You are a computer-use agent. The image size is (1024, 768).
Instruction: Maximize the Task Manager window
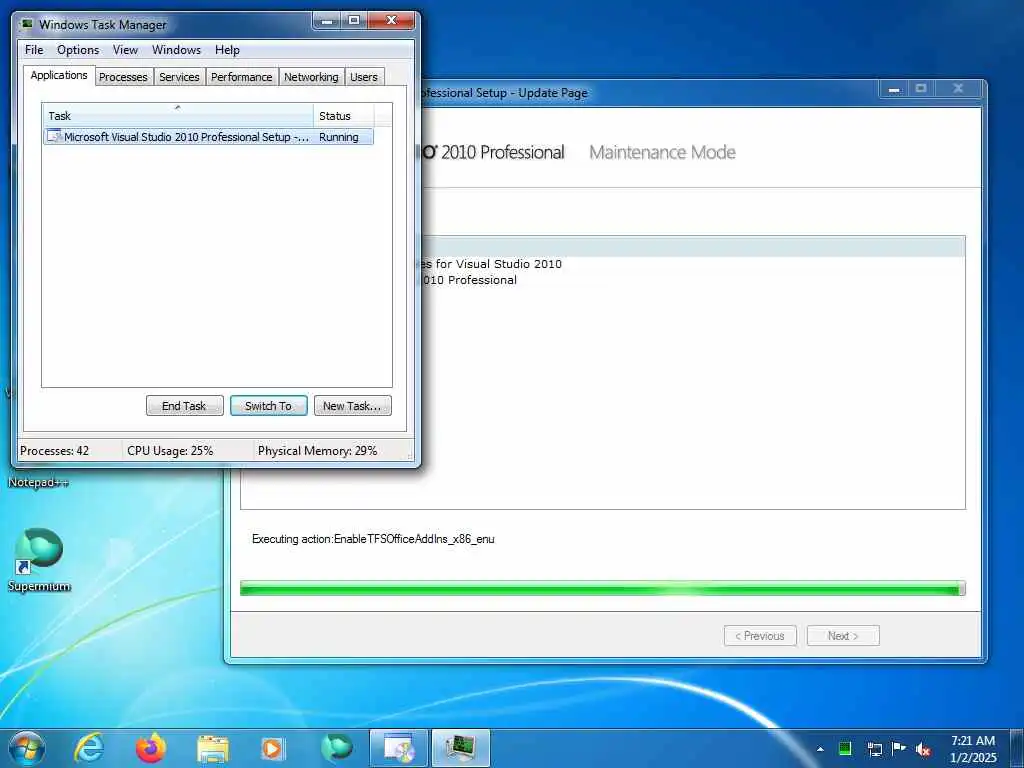(354, 20)
